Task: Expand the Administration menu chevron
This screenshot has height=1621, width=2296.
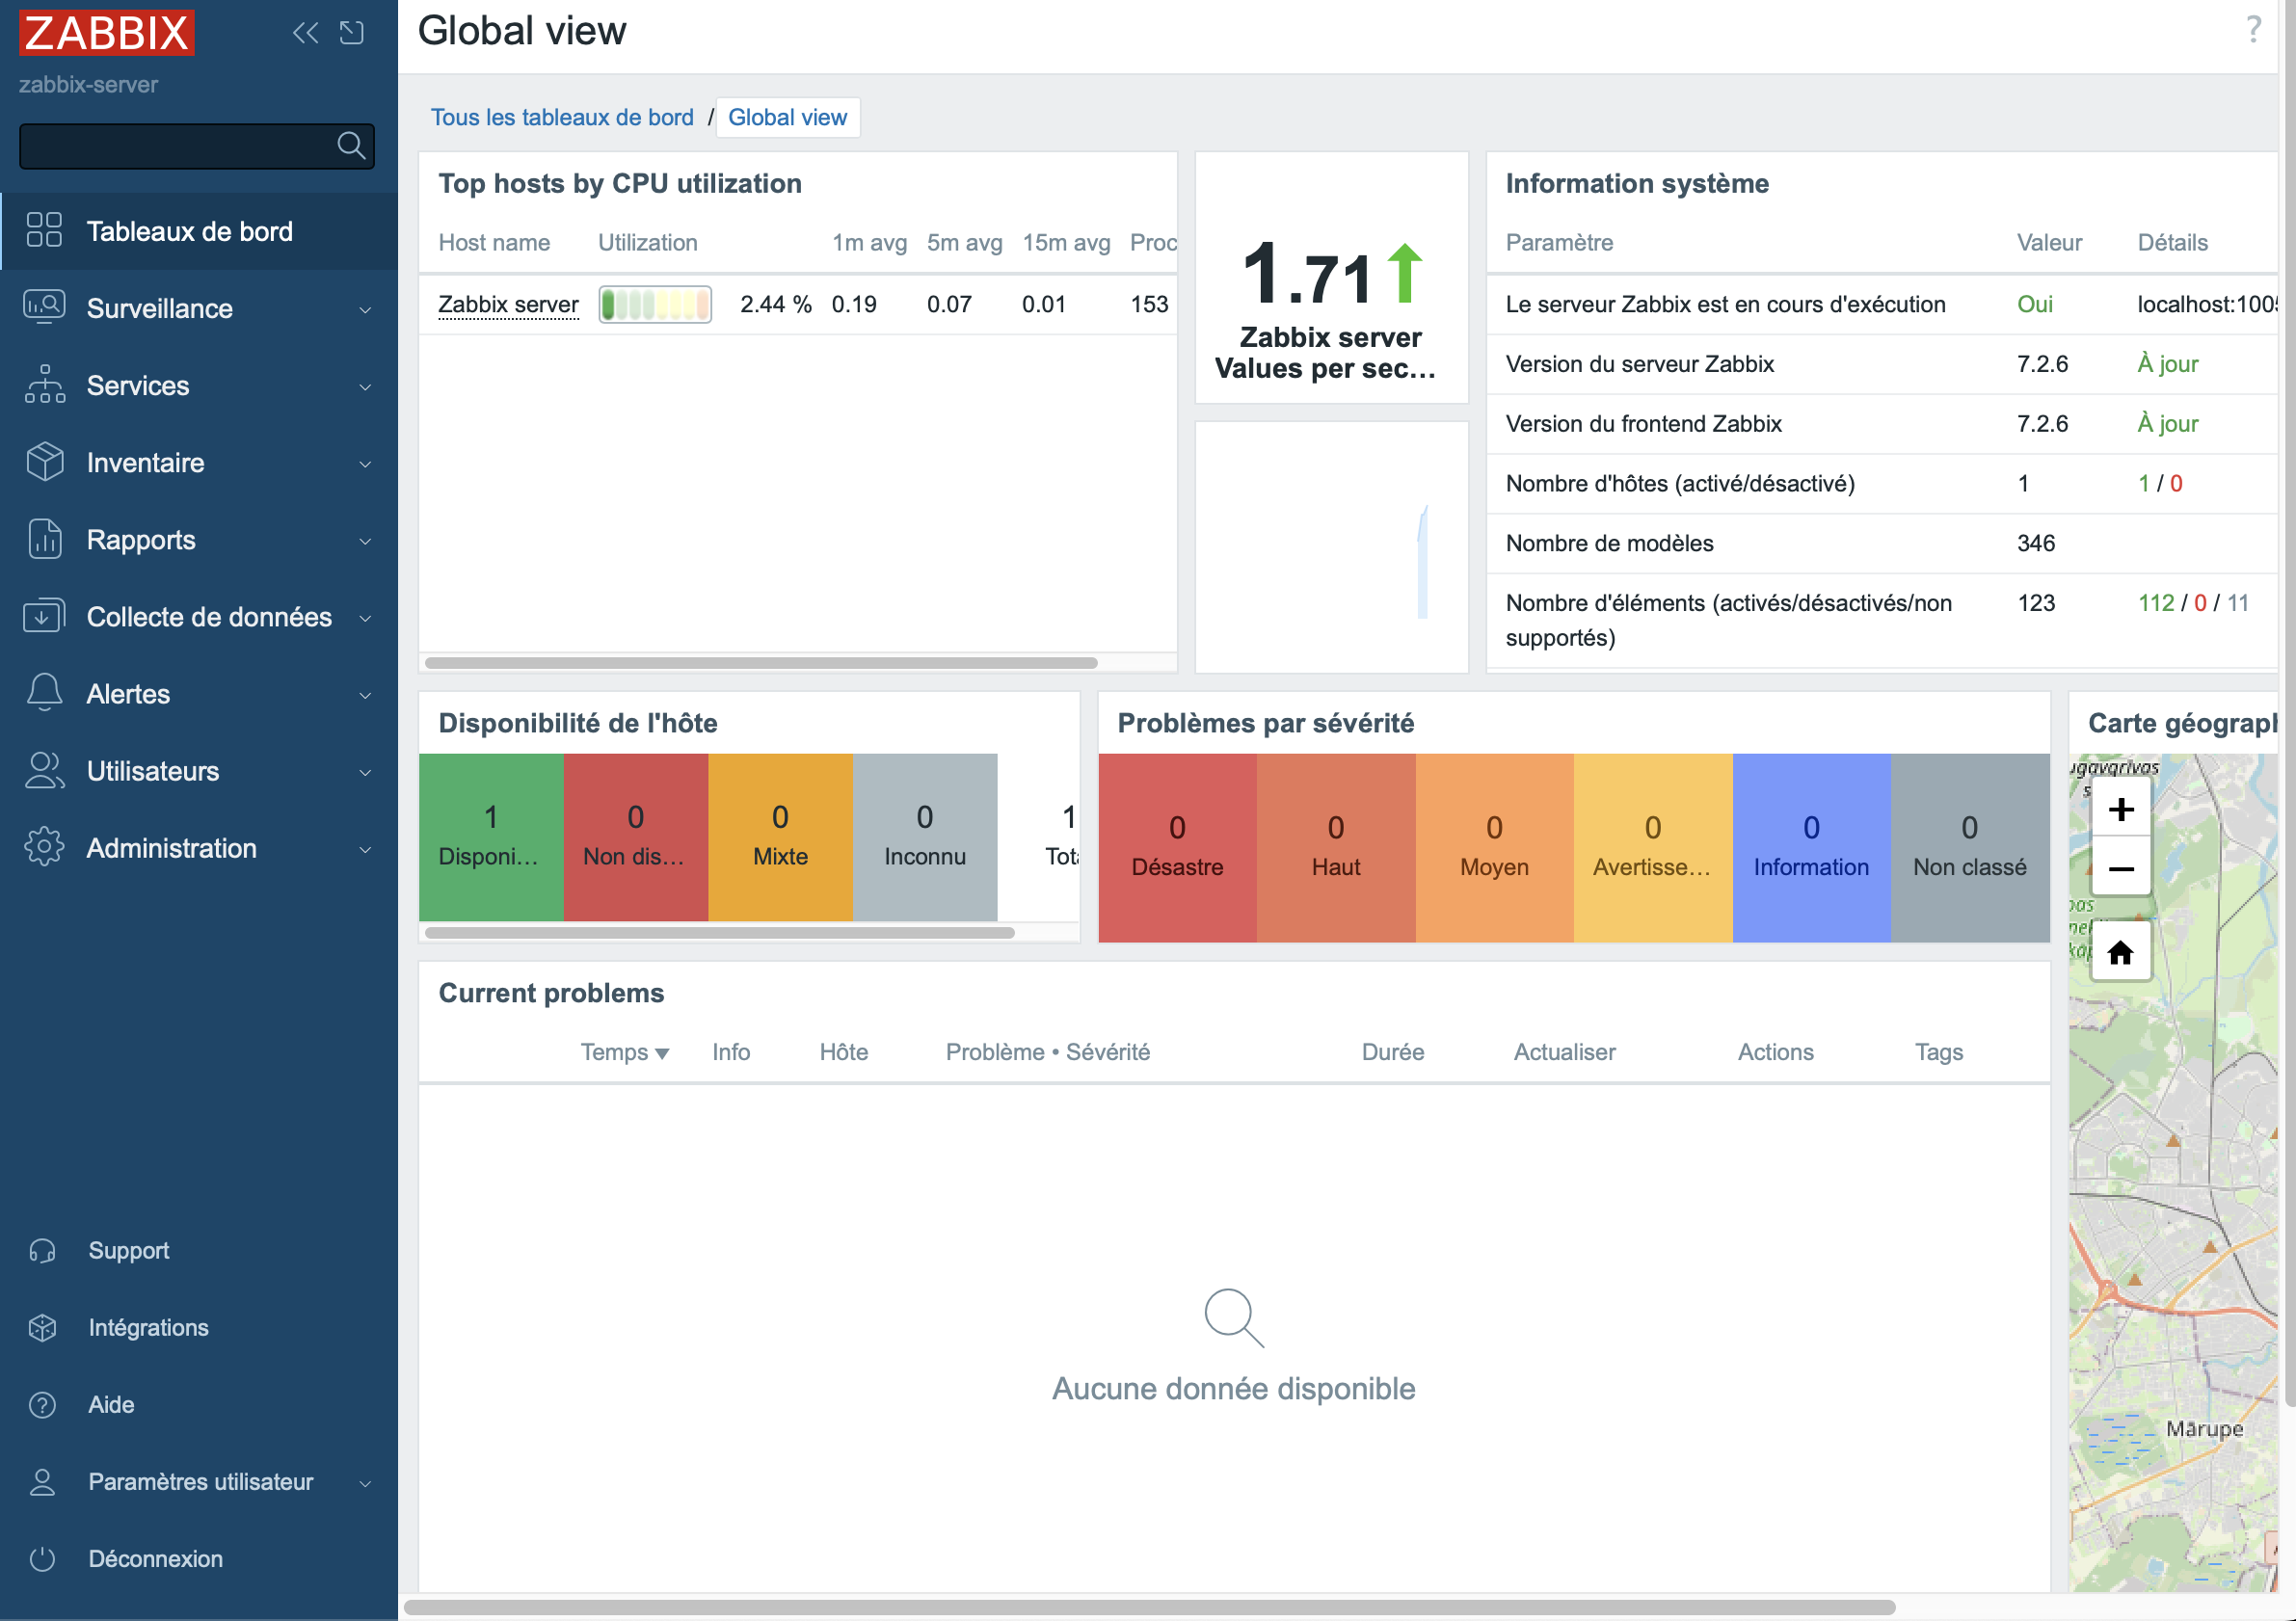Action: click(x=365, y=849)
